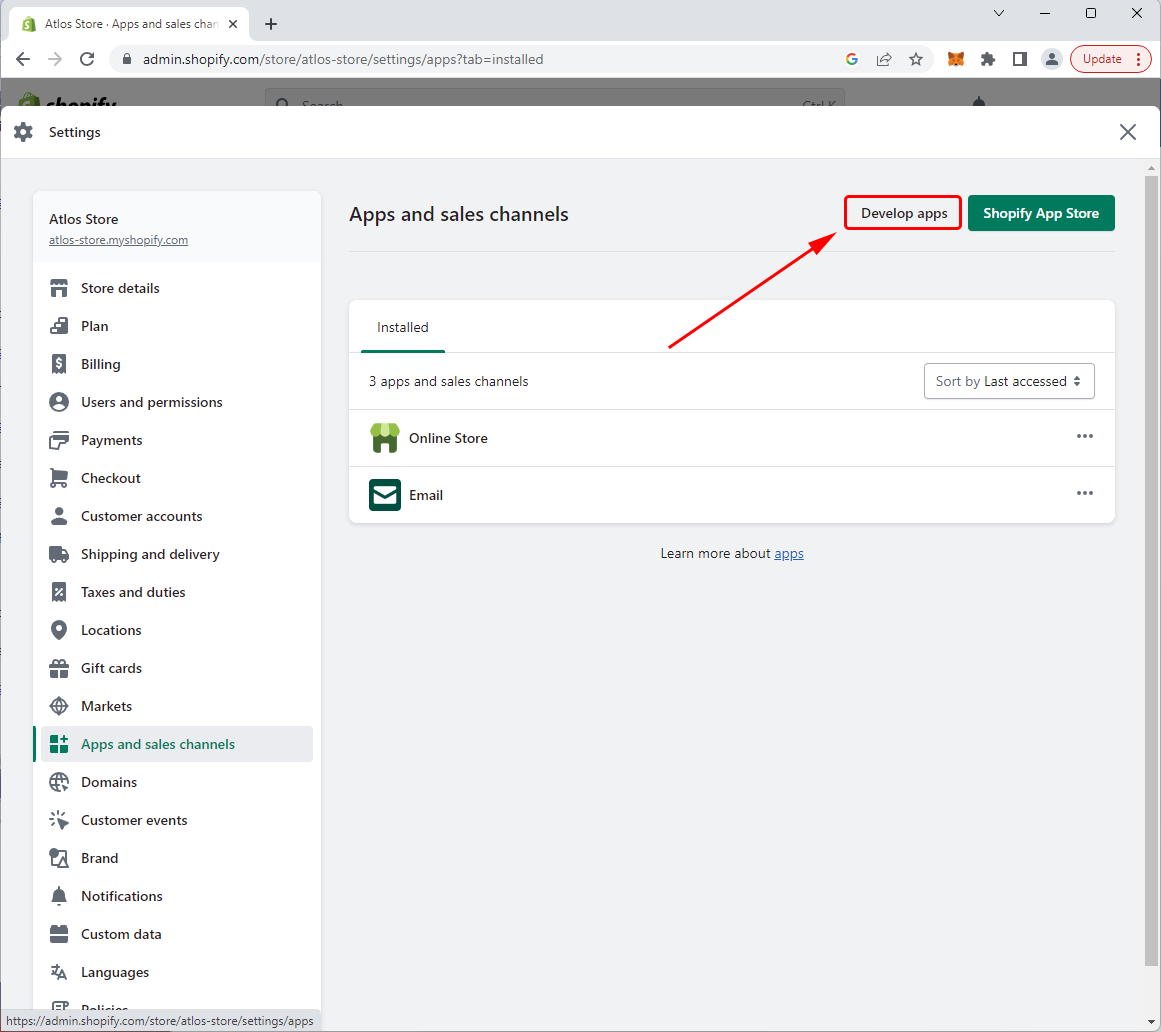Click the Users and permissions person icon
Screen dimensions: 1161x1032
58,402
